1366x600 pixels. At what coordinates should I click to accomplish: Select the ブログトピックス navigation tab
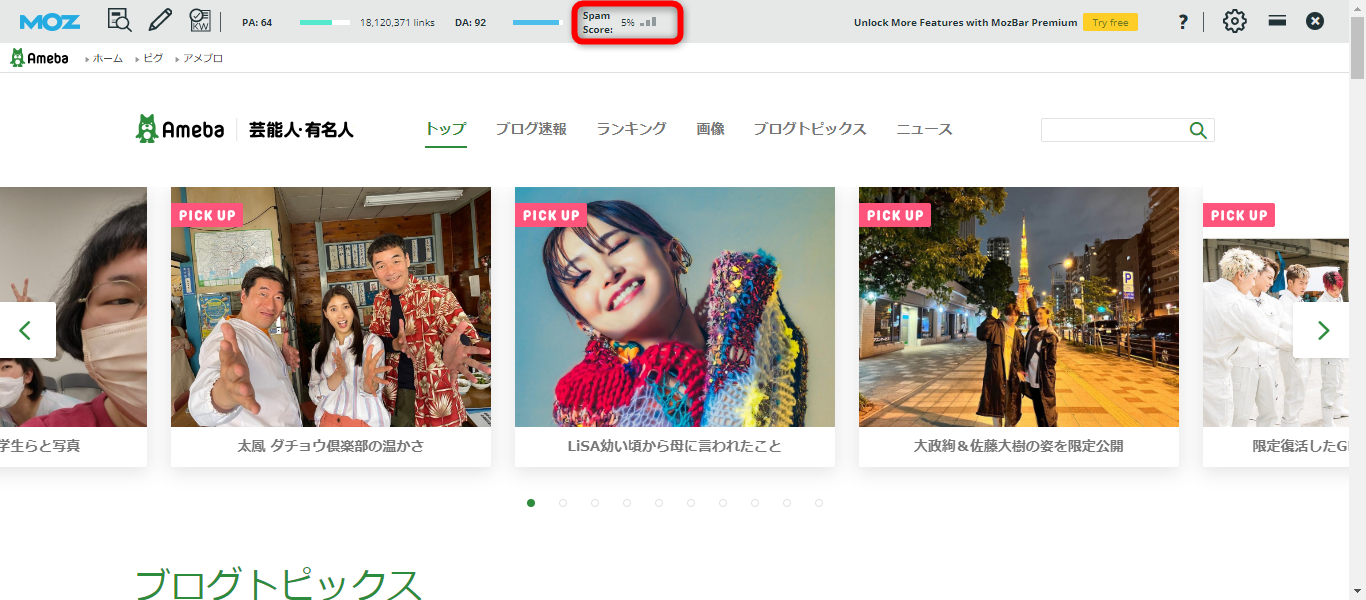click(810, 129)
